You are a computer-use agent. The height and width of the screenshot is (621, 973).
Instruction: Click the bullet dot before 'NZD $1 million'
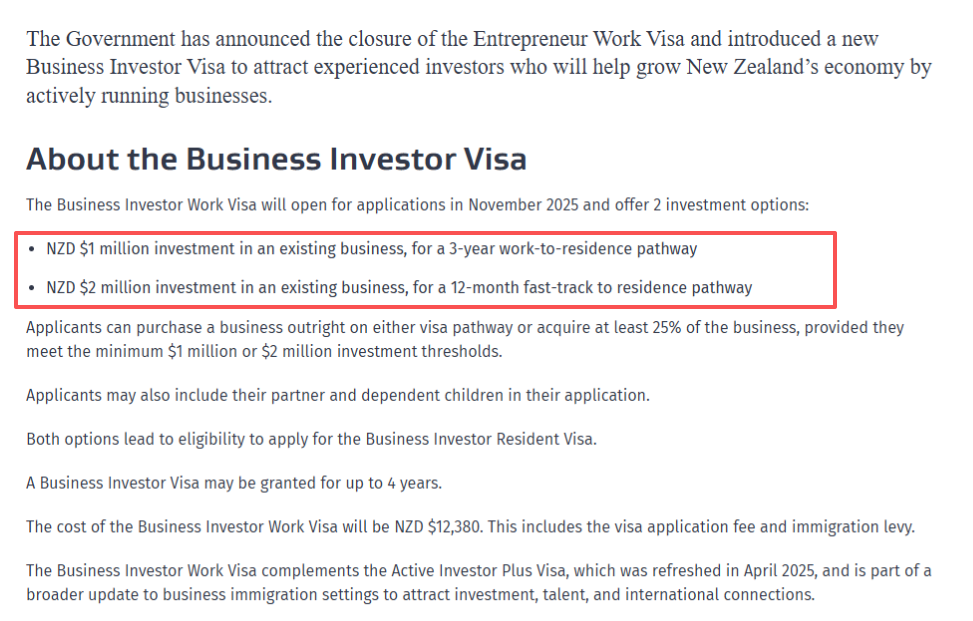click(35, 248)
